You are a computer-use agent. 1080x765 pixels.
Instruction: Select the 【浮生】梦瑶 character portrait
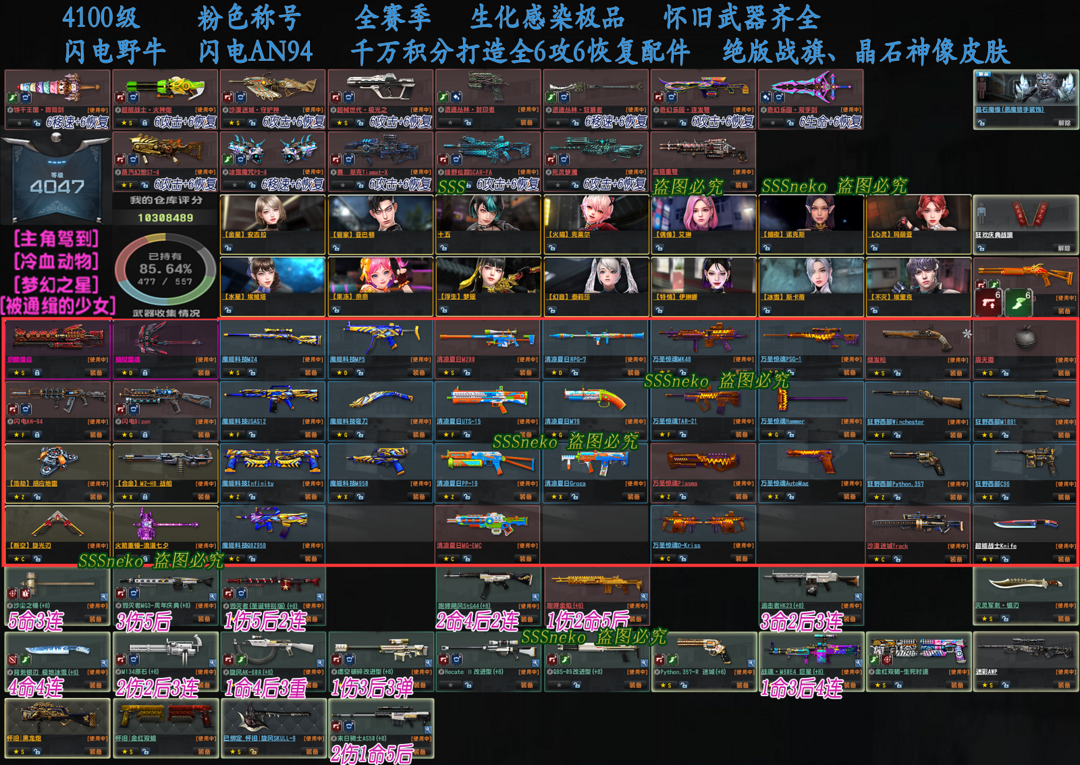pyautogui.click(x=488, y=275)
